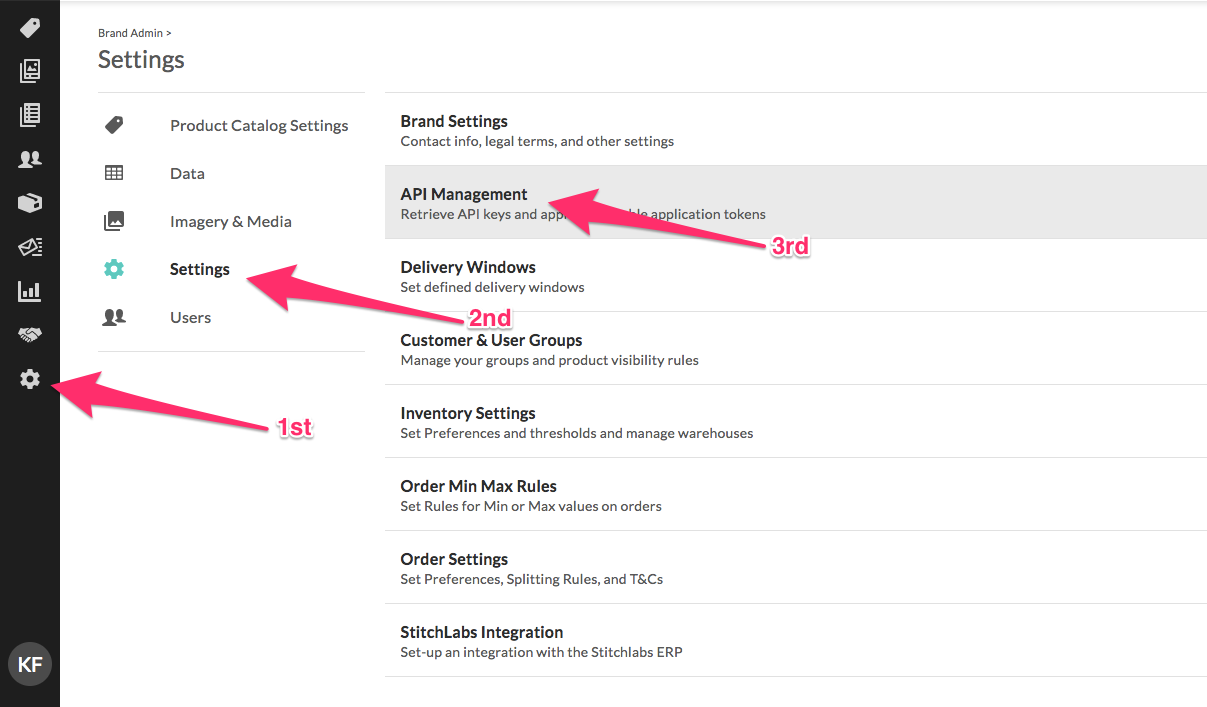Screen dimensions: 1207x707
Task: Open Brand Settings
Action: point(796,130)
